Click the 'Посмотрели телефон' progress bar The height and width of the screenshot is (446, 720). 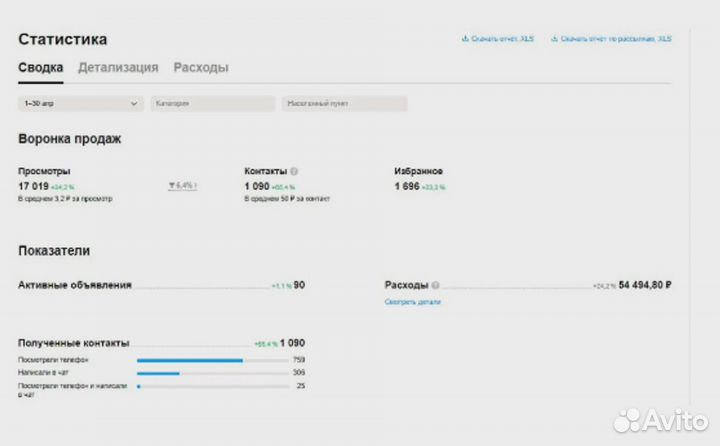pos(212,360)
